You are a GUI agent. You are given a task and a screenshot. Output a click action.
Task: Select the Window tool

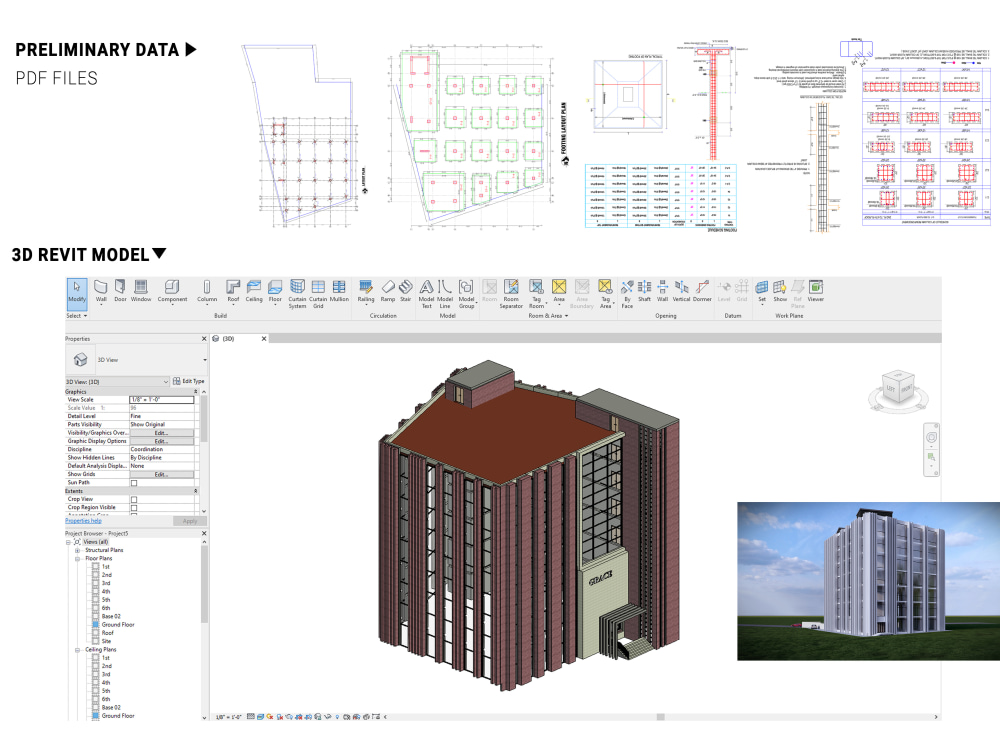tap(141, 291)
